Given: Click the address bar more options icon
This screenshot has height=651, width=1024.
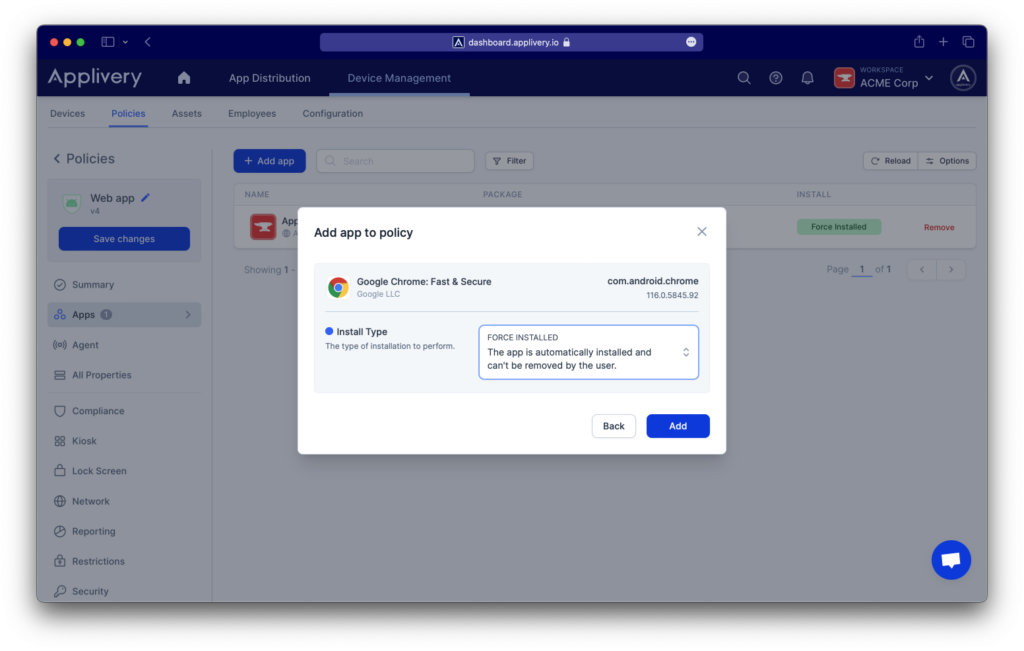Looking at the screenshot, I should tap(691, 42).
